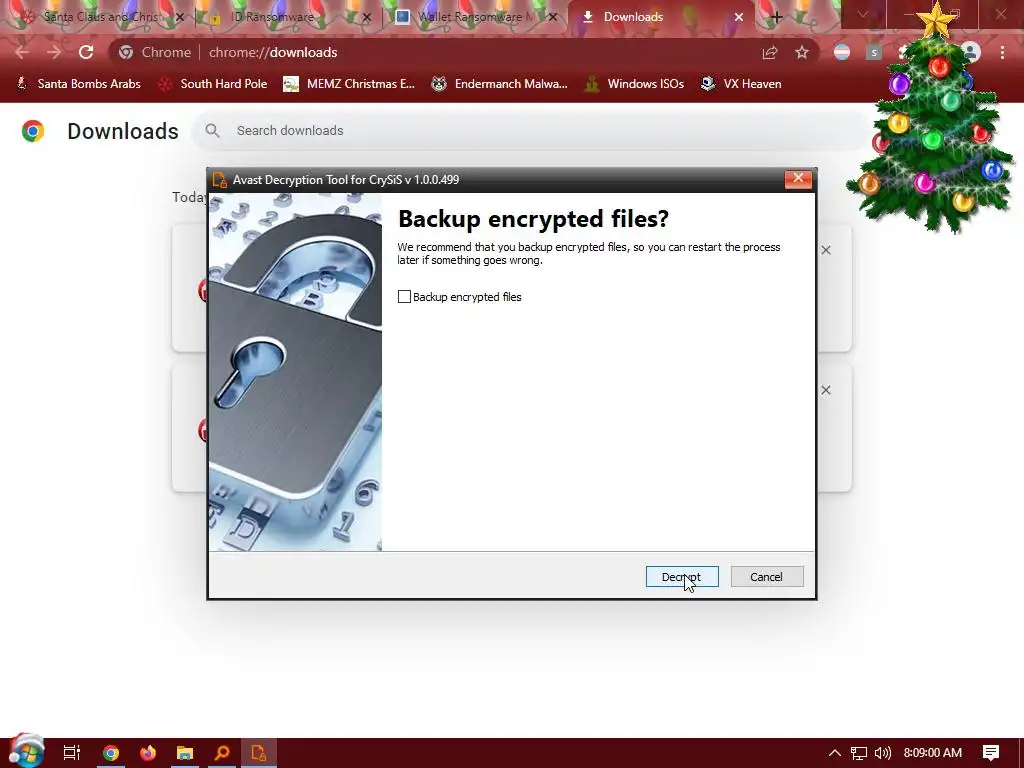Tick the Backup encrypted files checkbox
Image resolution: width=1024 pixels, height=768 pixels.
point(404,296)
